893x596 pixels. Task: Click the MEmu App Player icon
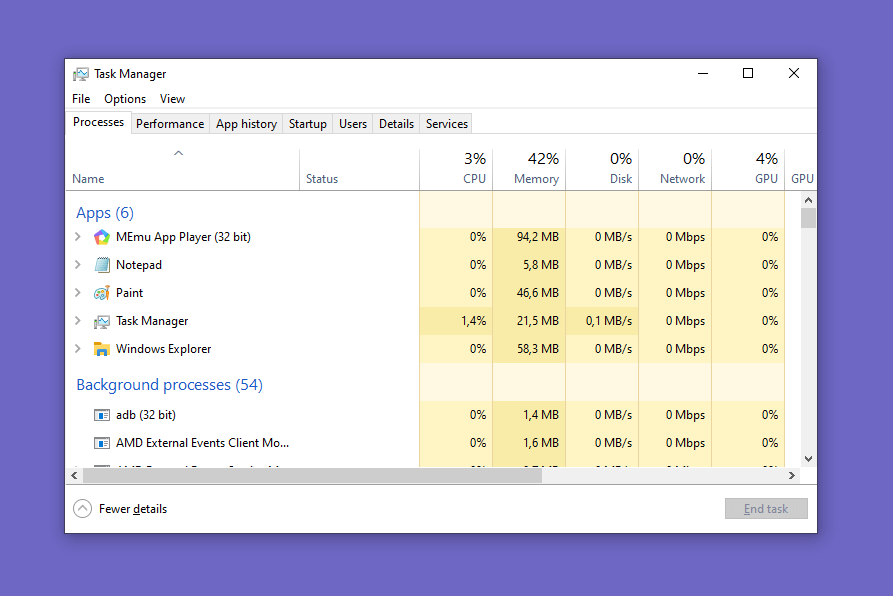click(101, 237)
